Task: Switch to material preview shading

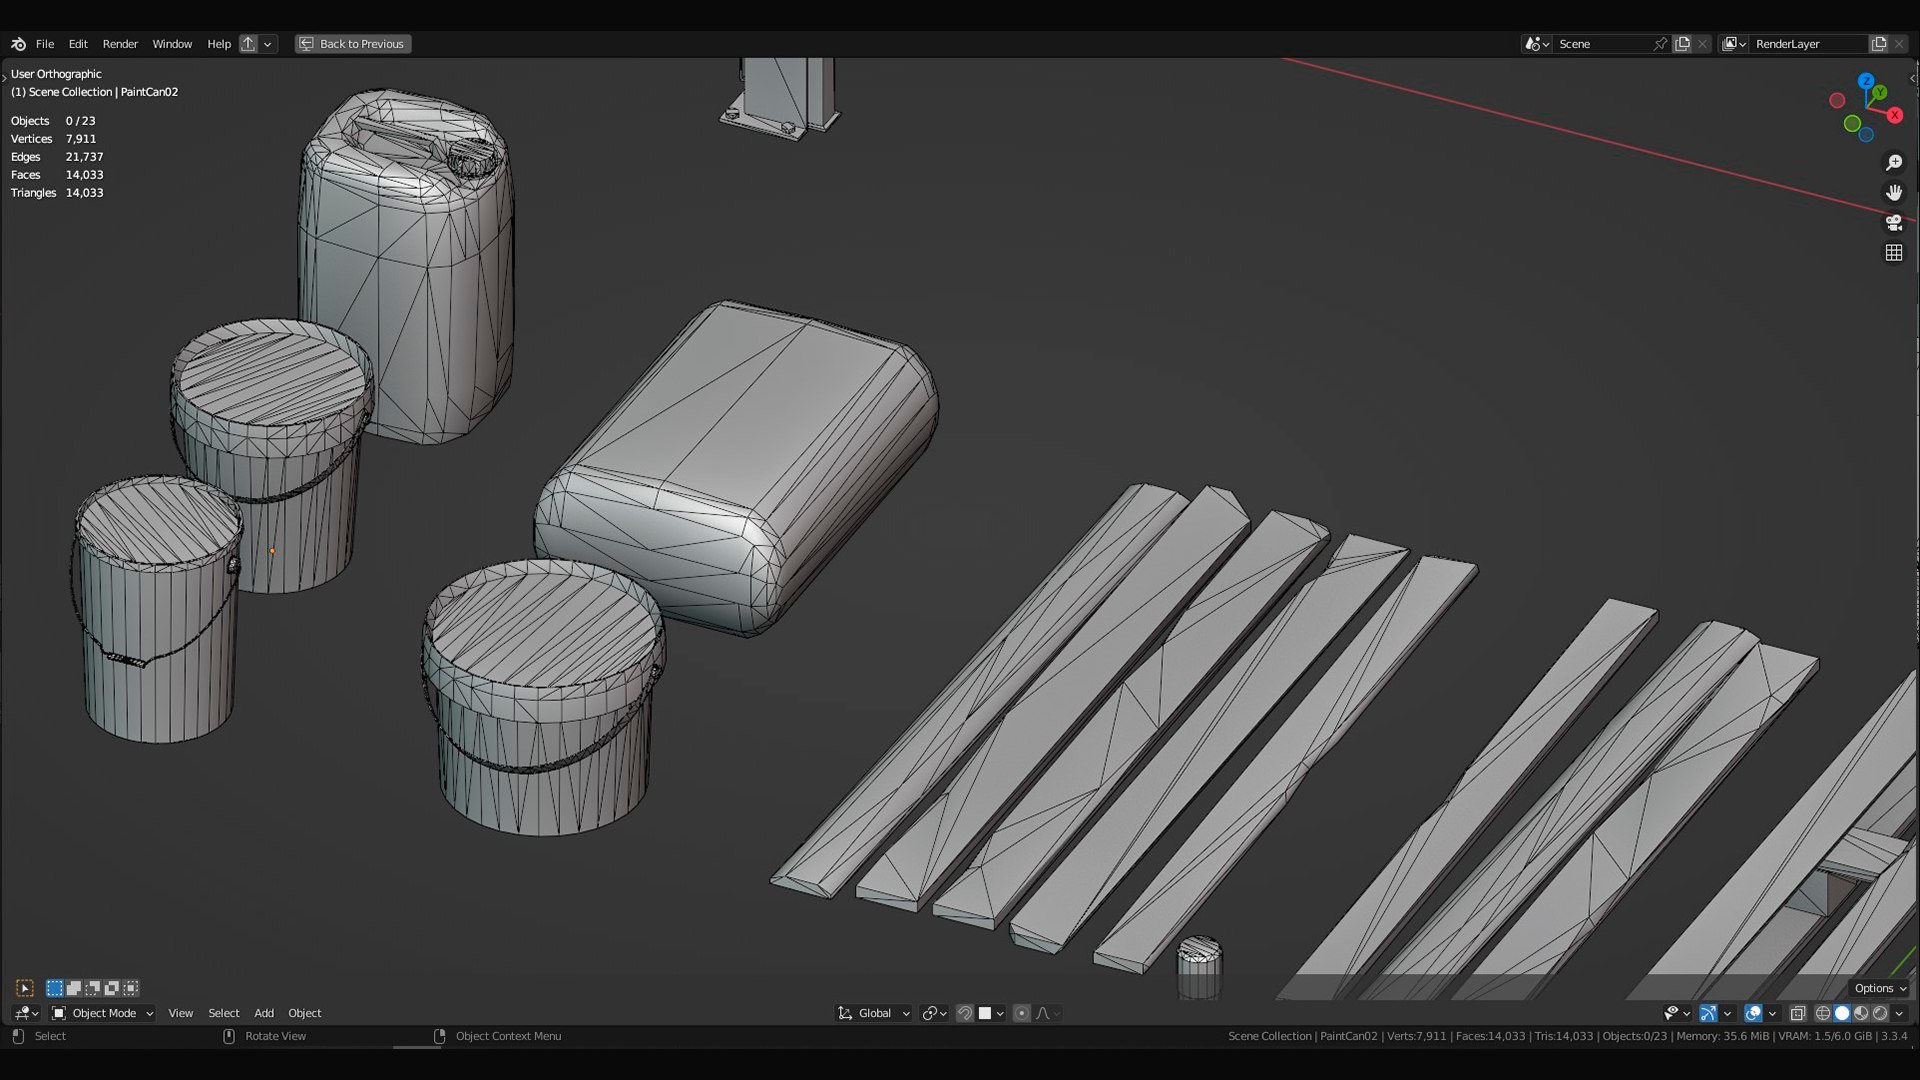Action: tap(1861, 1013)
